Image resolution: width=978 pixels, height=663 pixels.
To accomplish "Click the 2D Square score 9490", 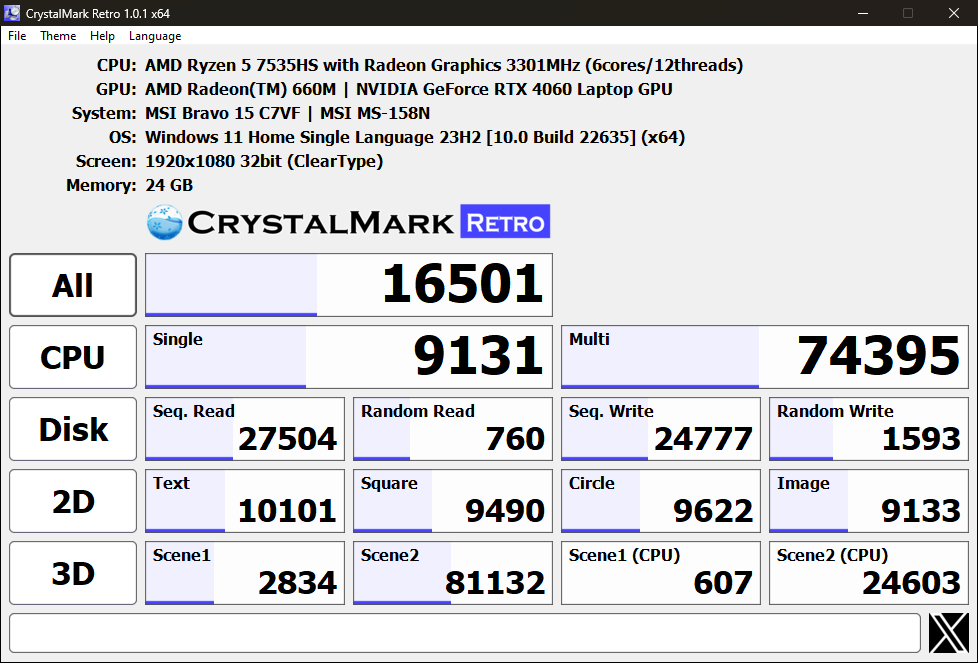I will pyautogui.click(x=453, y=501).
